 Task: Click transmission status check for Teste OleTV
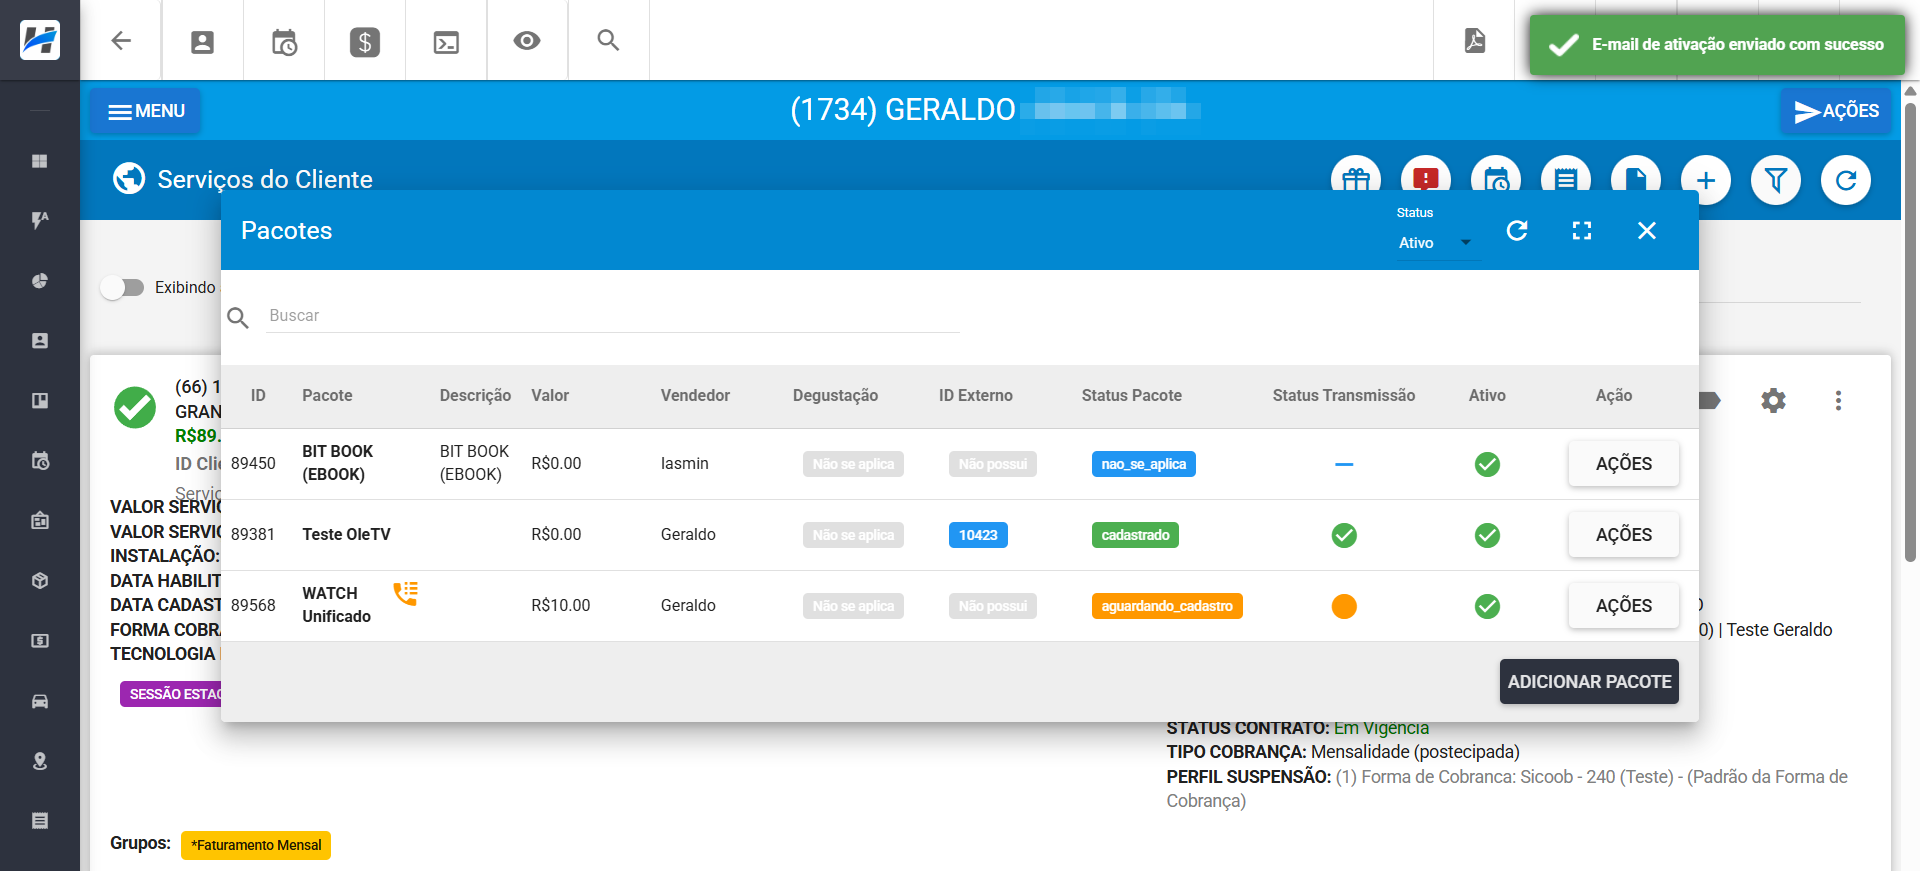point(1344,535)
